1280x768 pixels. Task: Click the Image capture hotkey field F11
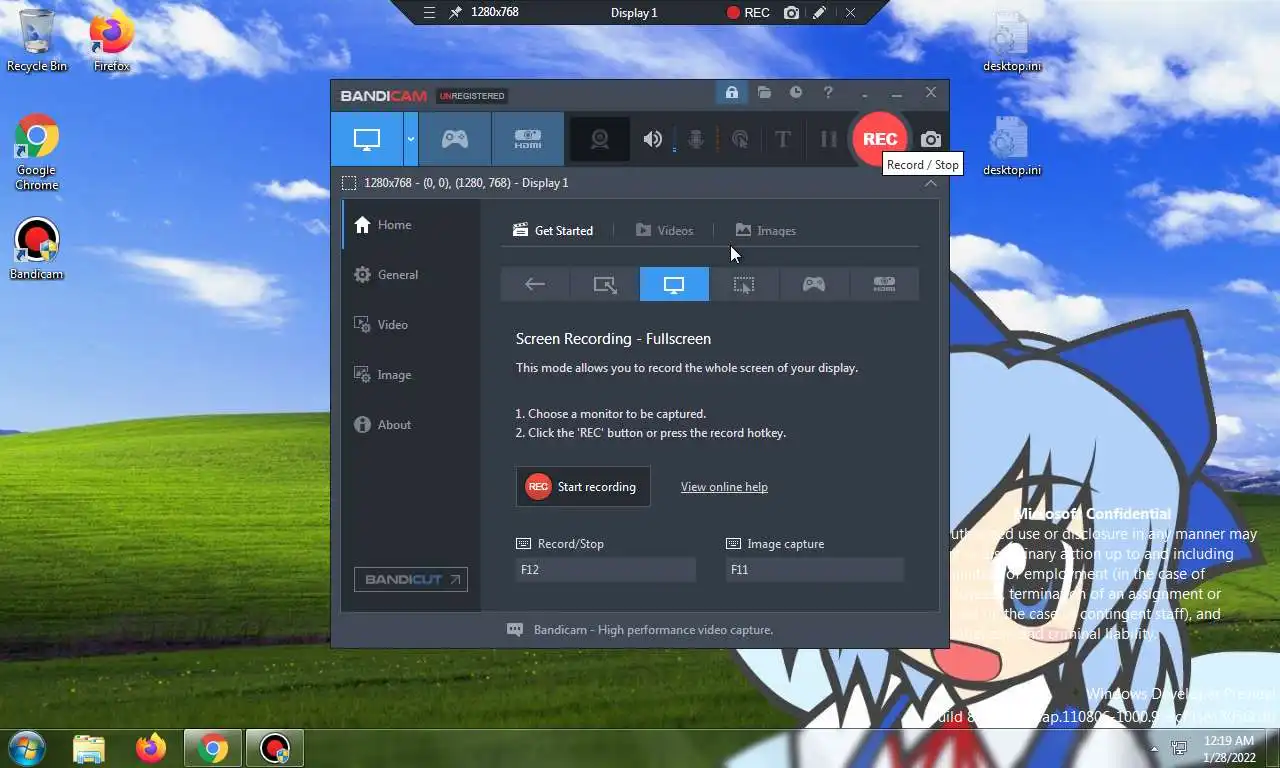click(815, 570)
